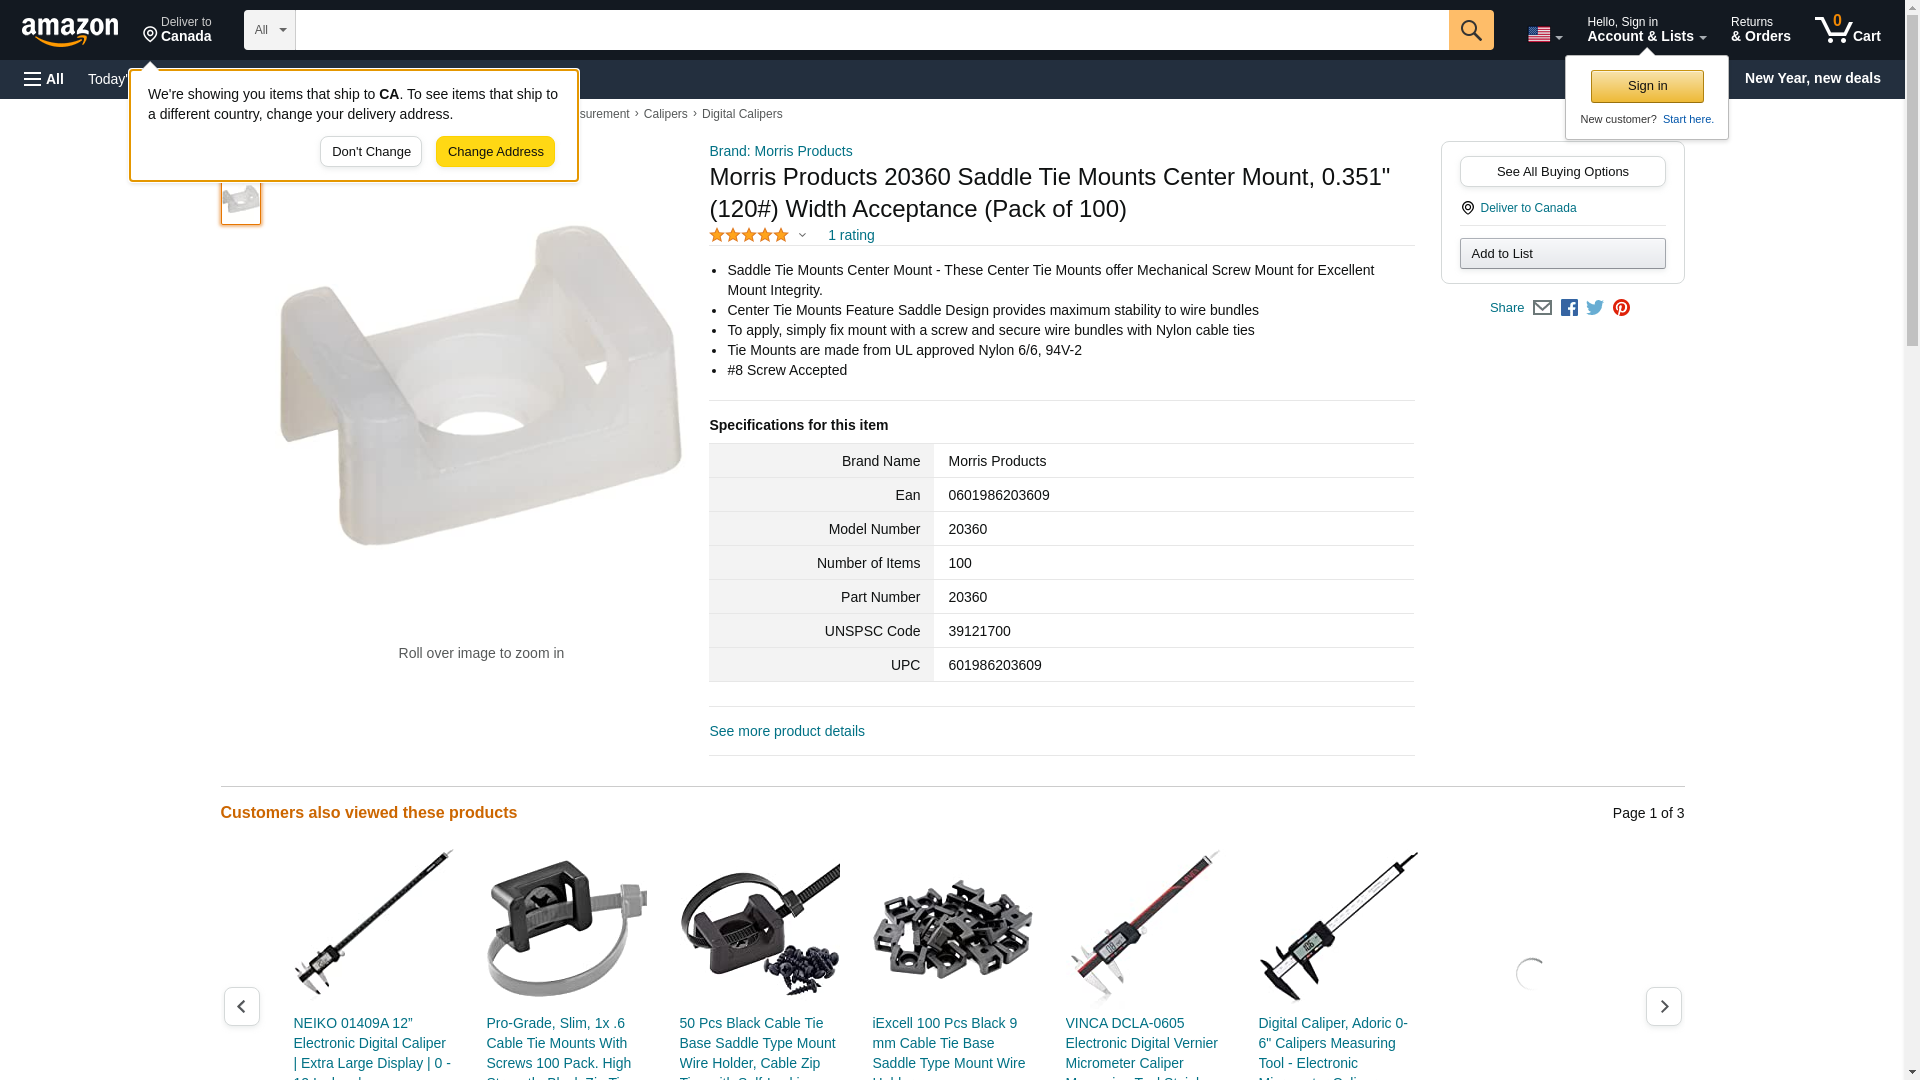Open the All hamburger menu
This screenshot has width=1920, height=1080.
[x=44, y=79]
